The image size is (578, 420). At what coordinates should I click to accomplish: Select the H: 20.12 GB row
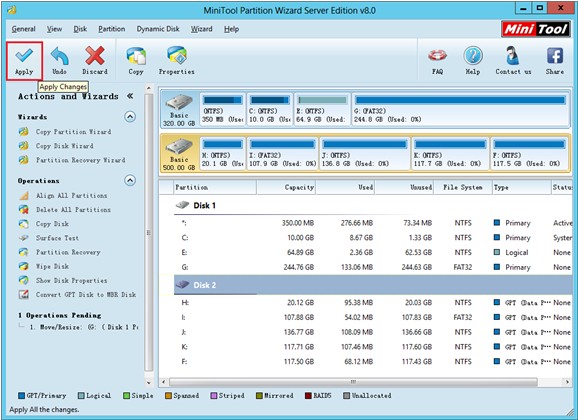pyautogui.click(x=373, y=303)
